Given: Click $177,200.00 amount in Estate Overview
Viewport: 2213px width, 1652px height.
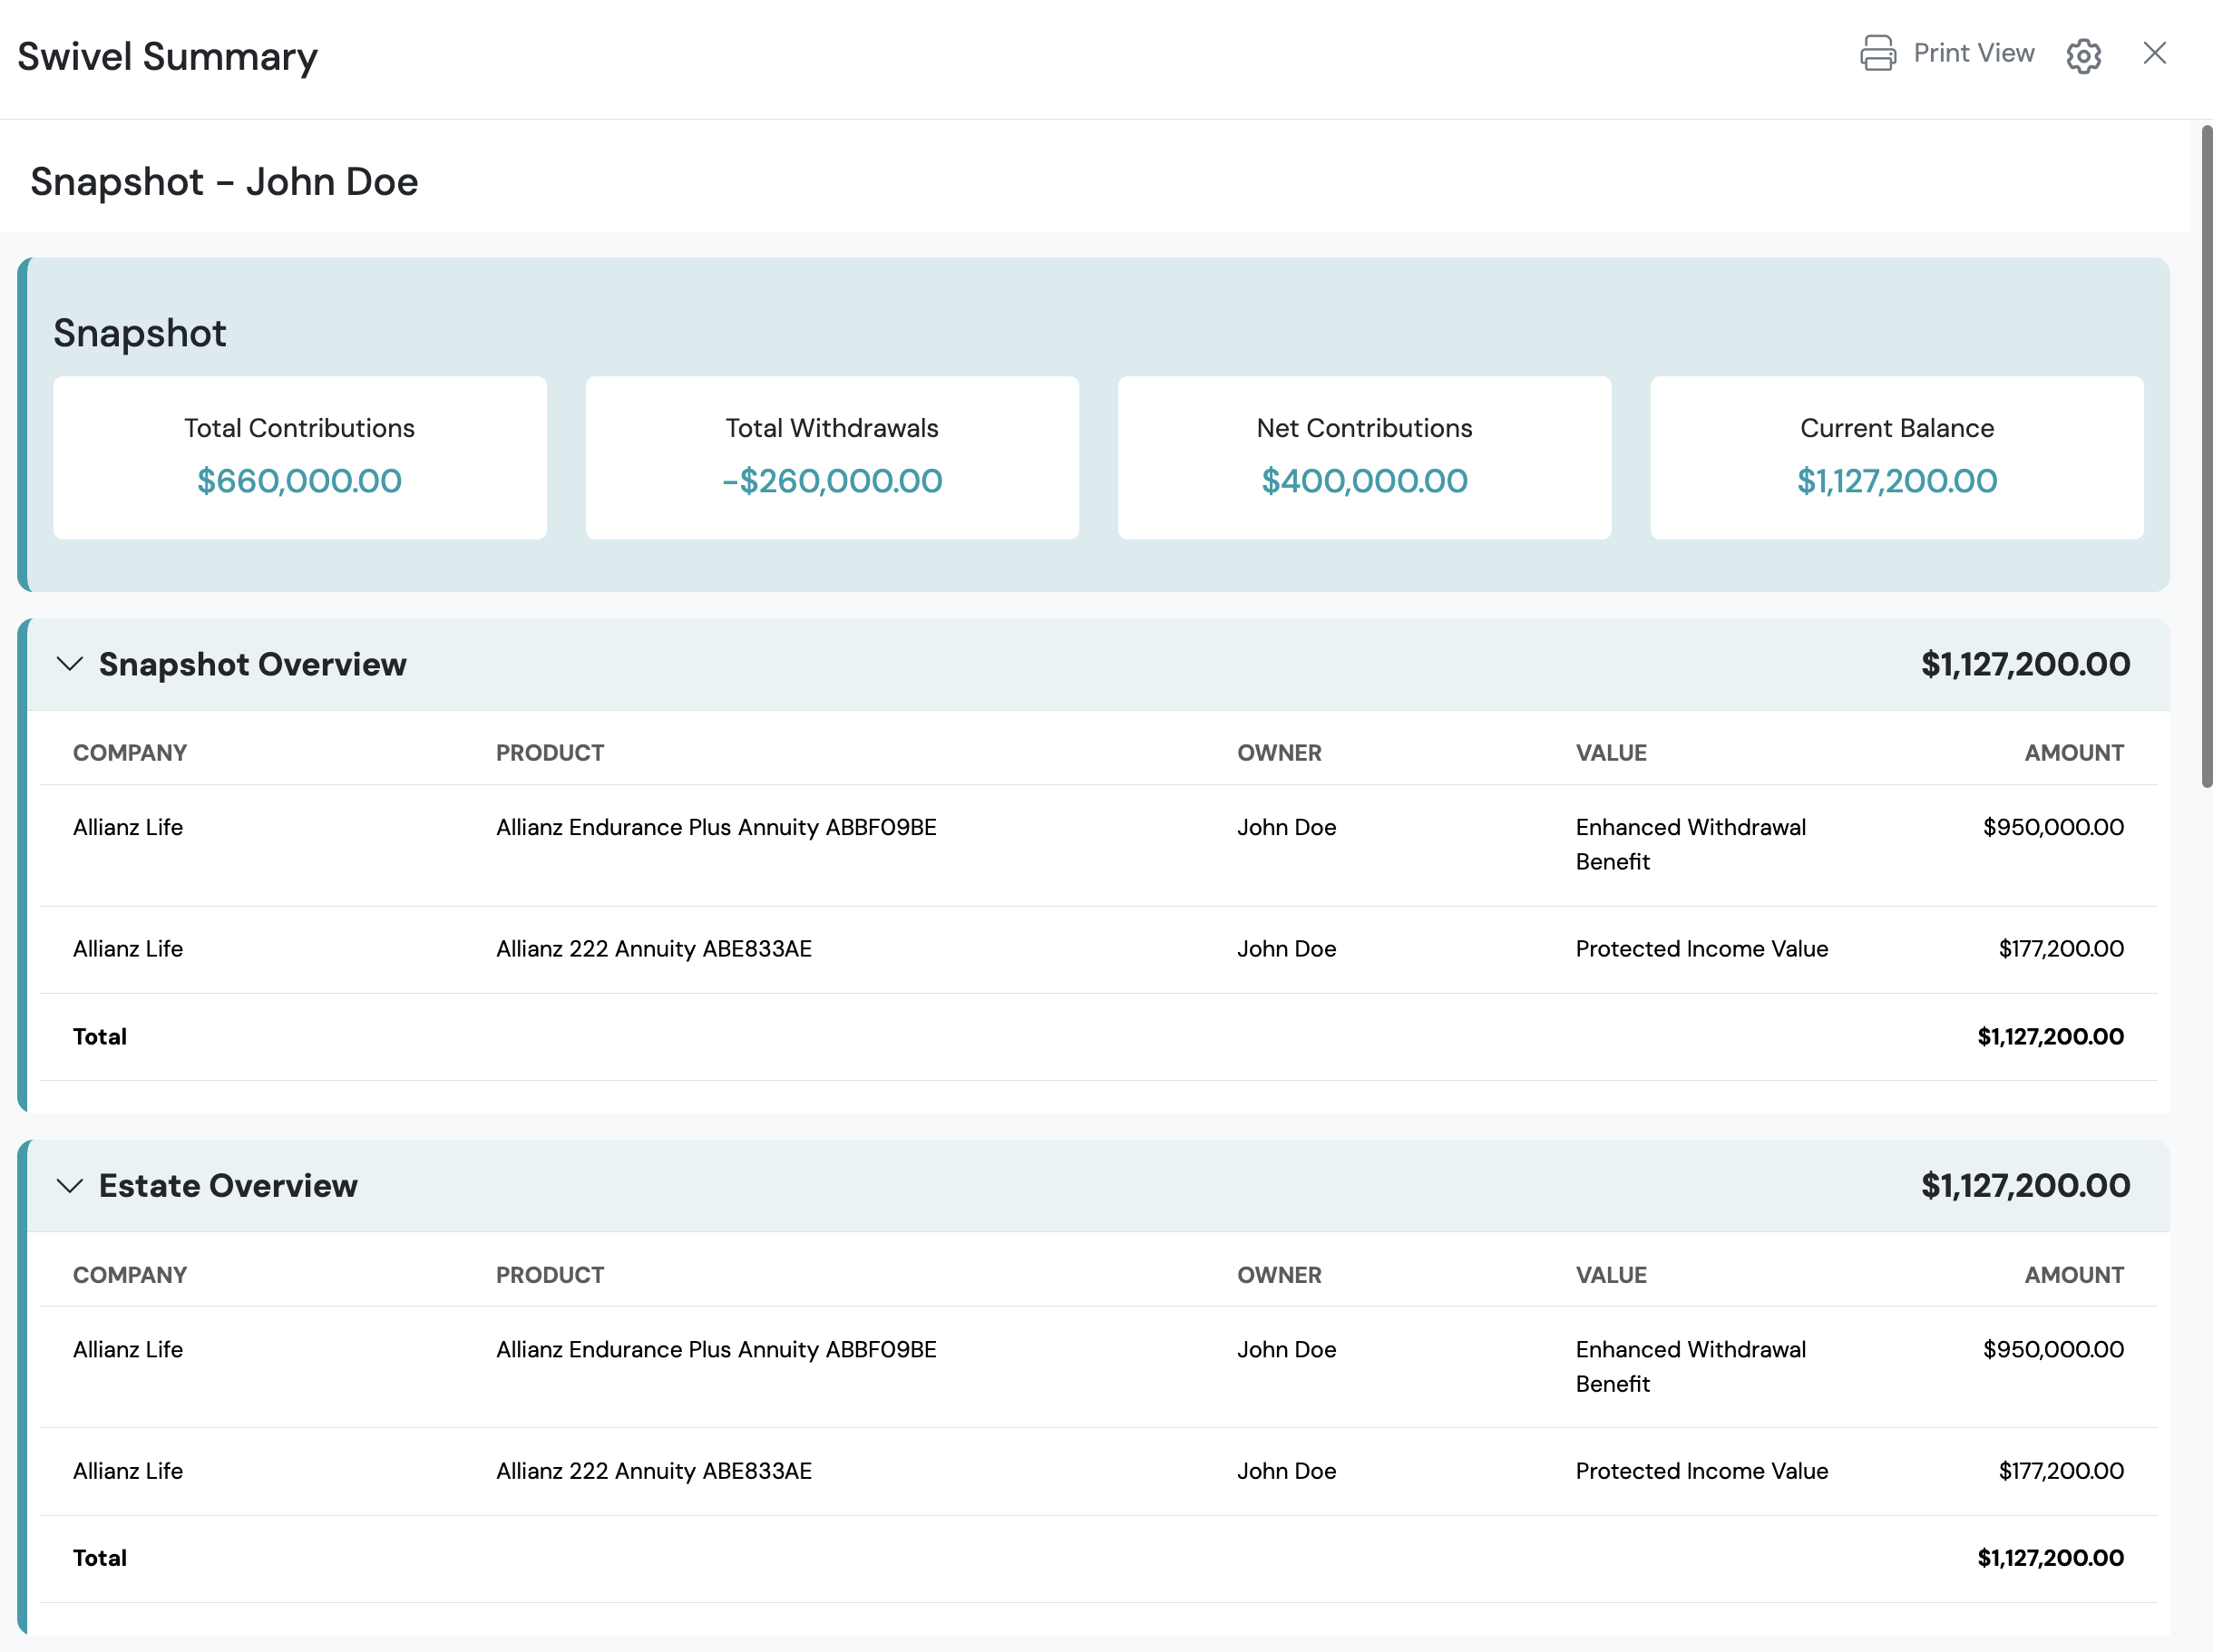Looking at the screenshot, I should [x=2061, y=1470].
